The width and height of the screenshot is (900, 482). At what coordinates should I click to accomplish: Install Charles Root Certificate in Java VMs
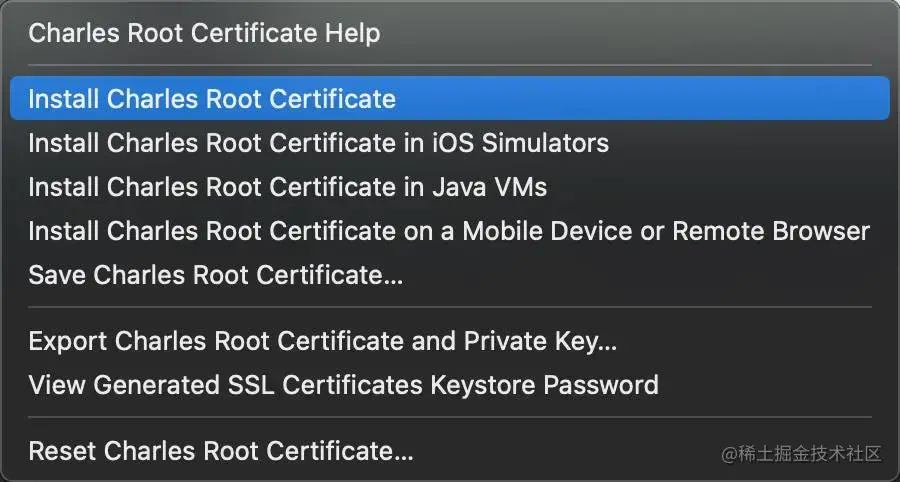point(449,187)
